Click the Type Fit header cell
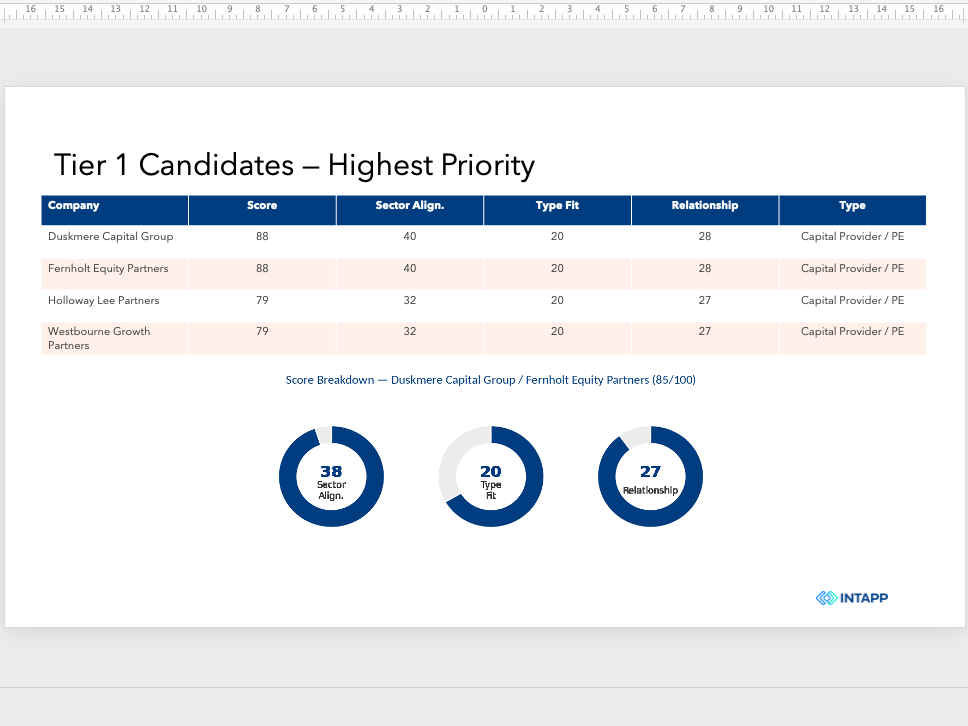Screen dimensions: 968x726 [x=557, y=211]
